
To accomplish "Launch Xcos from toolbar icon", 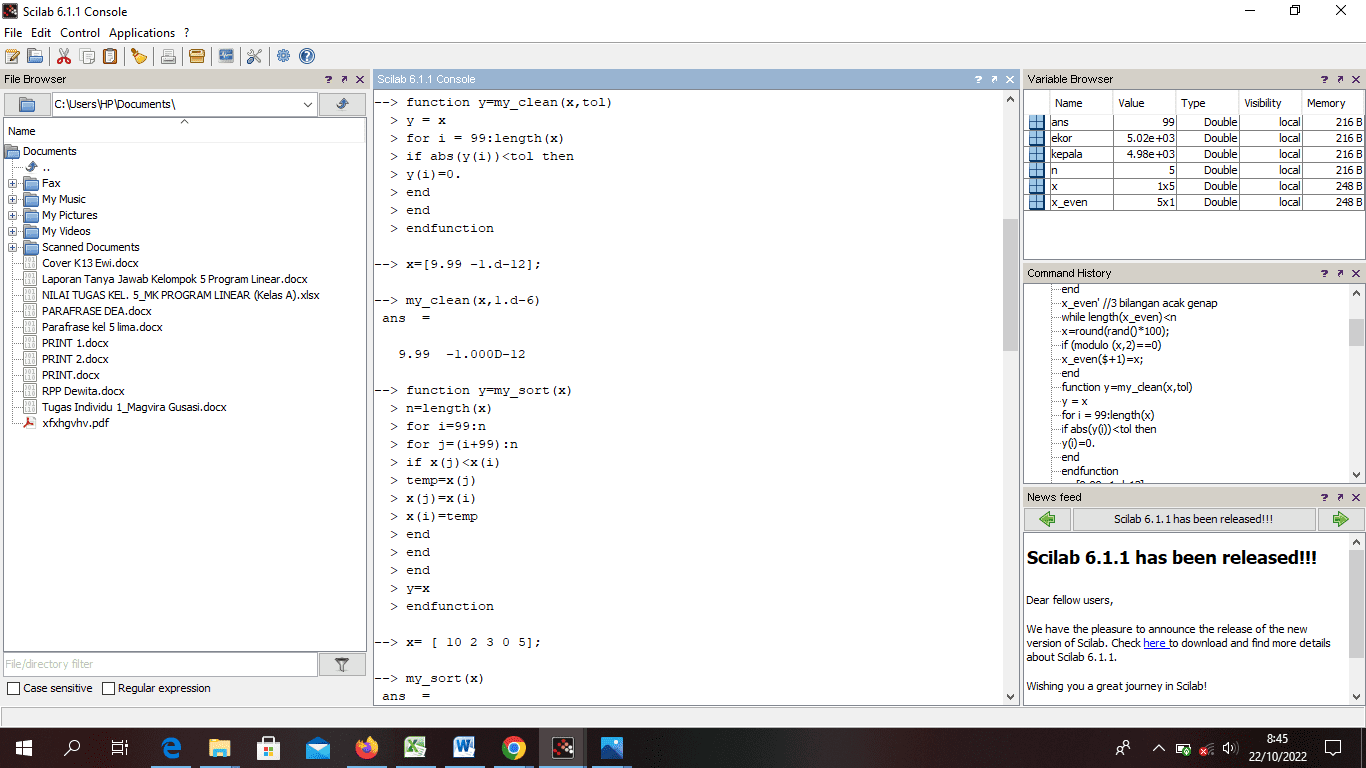I will 226,56.
